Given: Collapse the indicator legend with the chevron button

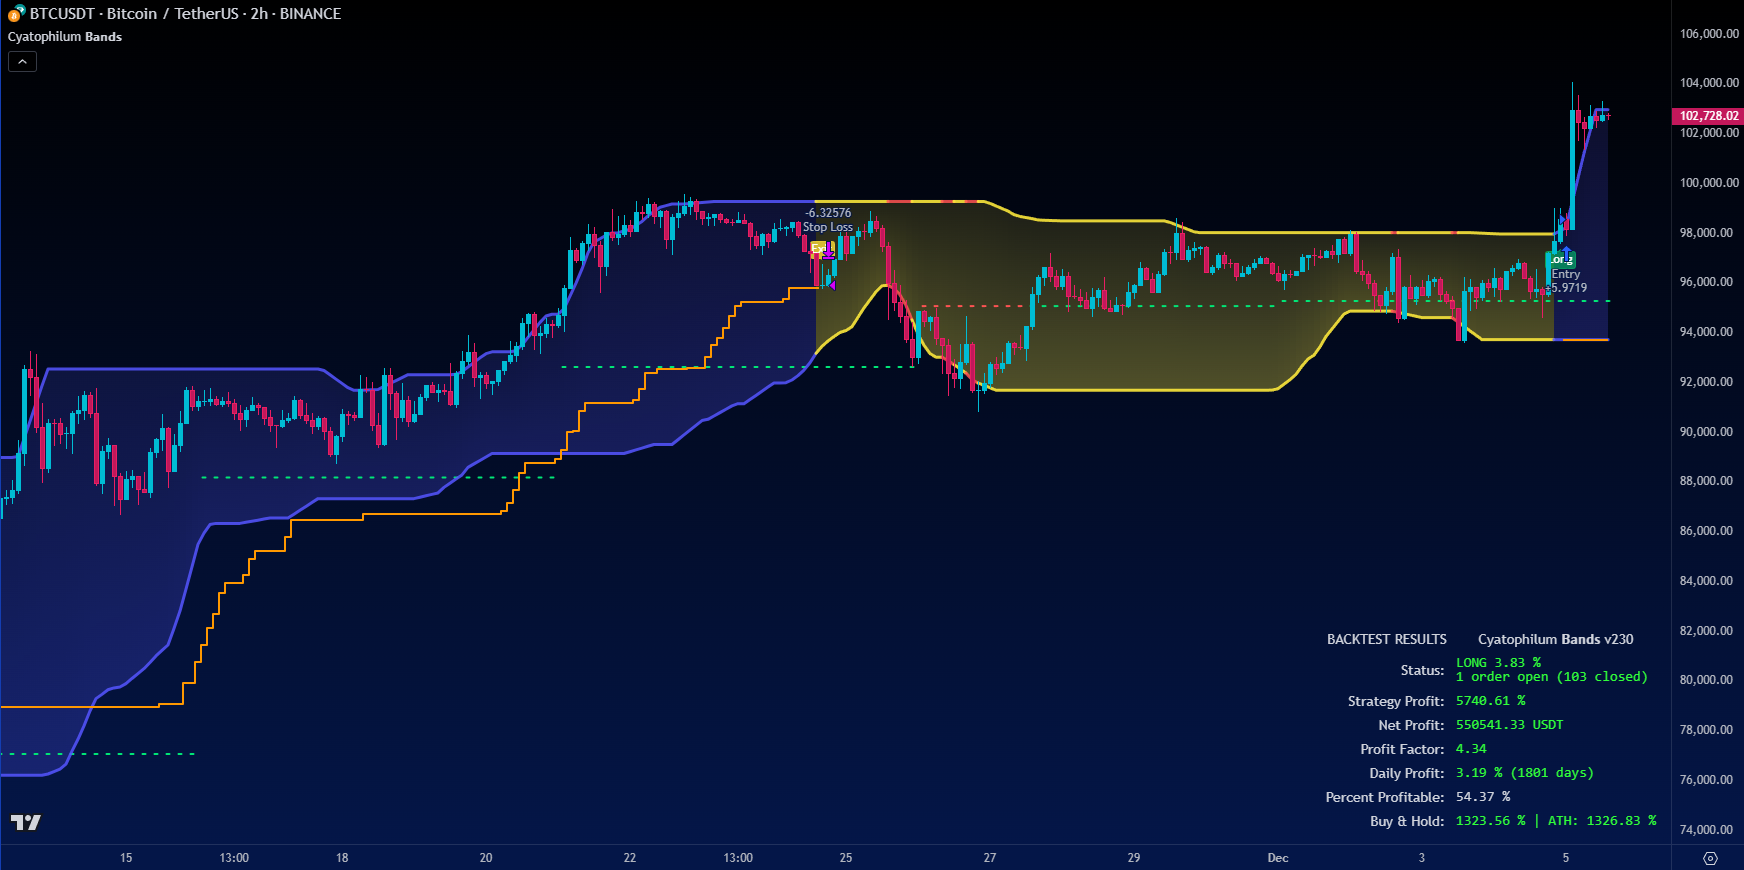Looking at the screenshot, I should pos(22,62).
